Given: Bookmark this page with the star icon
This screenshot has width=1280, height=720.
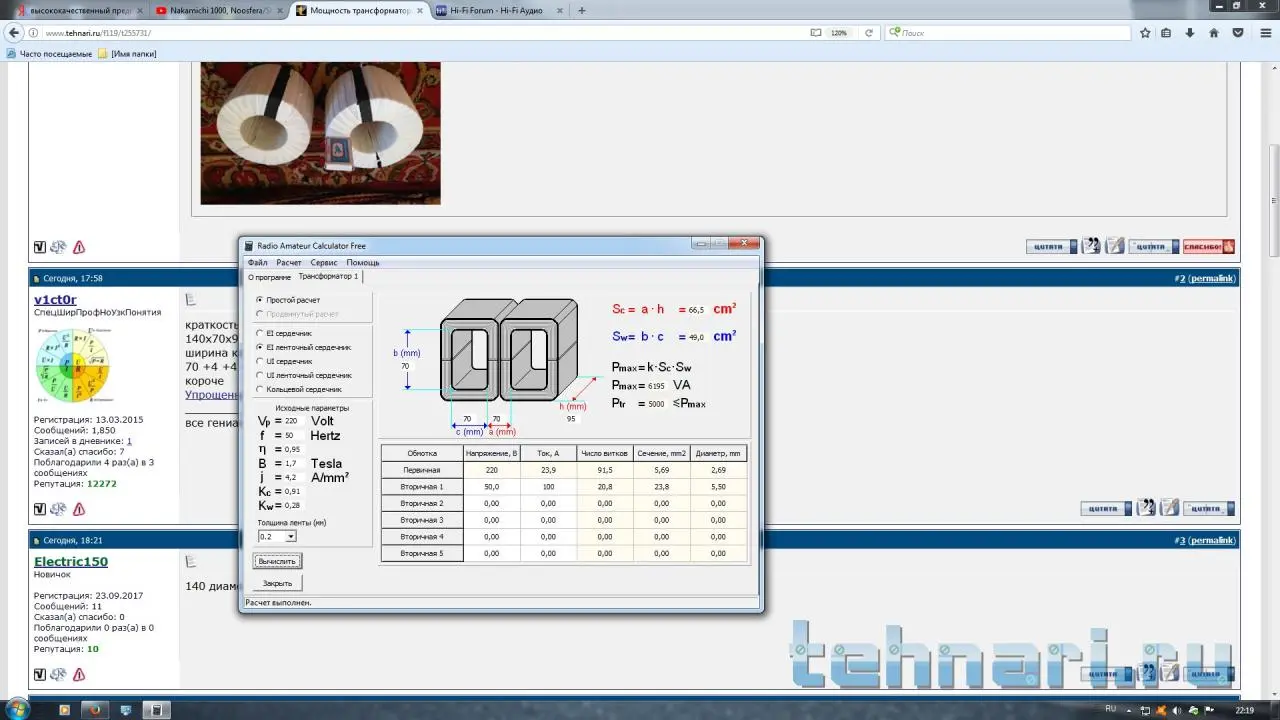Looking at the screenshot, I should point(1145,33).
